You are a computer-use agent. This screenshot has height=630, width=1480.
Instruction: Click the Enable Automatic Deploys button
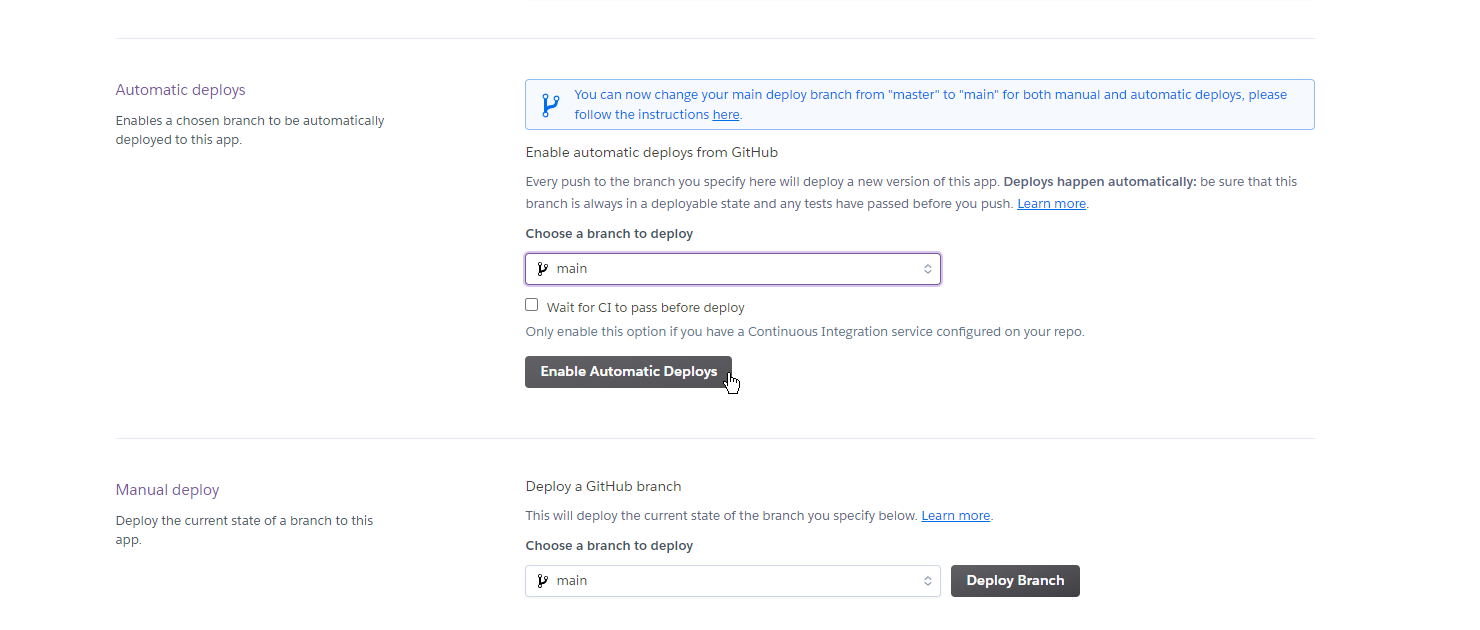tap(628, 371)
